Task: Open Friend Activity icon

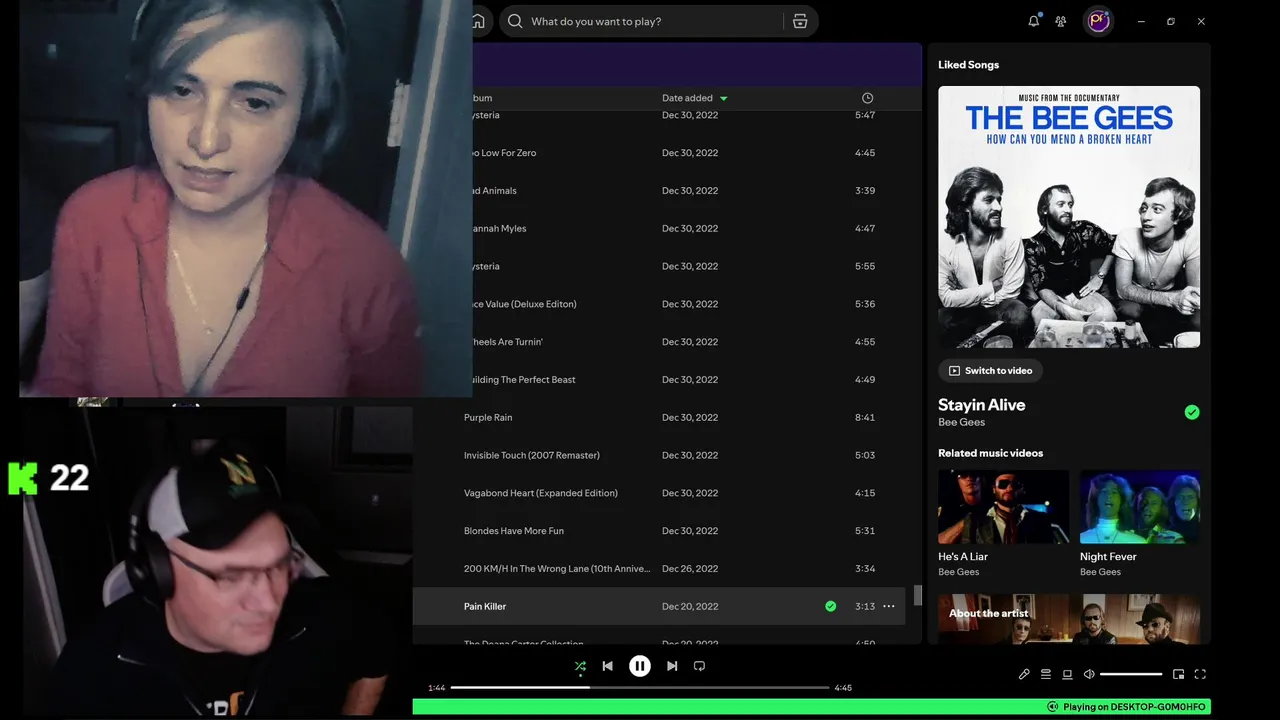Action: pyautogui.click(x=1061, y=21)
